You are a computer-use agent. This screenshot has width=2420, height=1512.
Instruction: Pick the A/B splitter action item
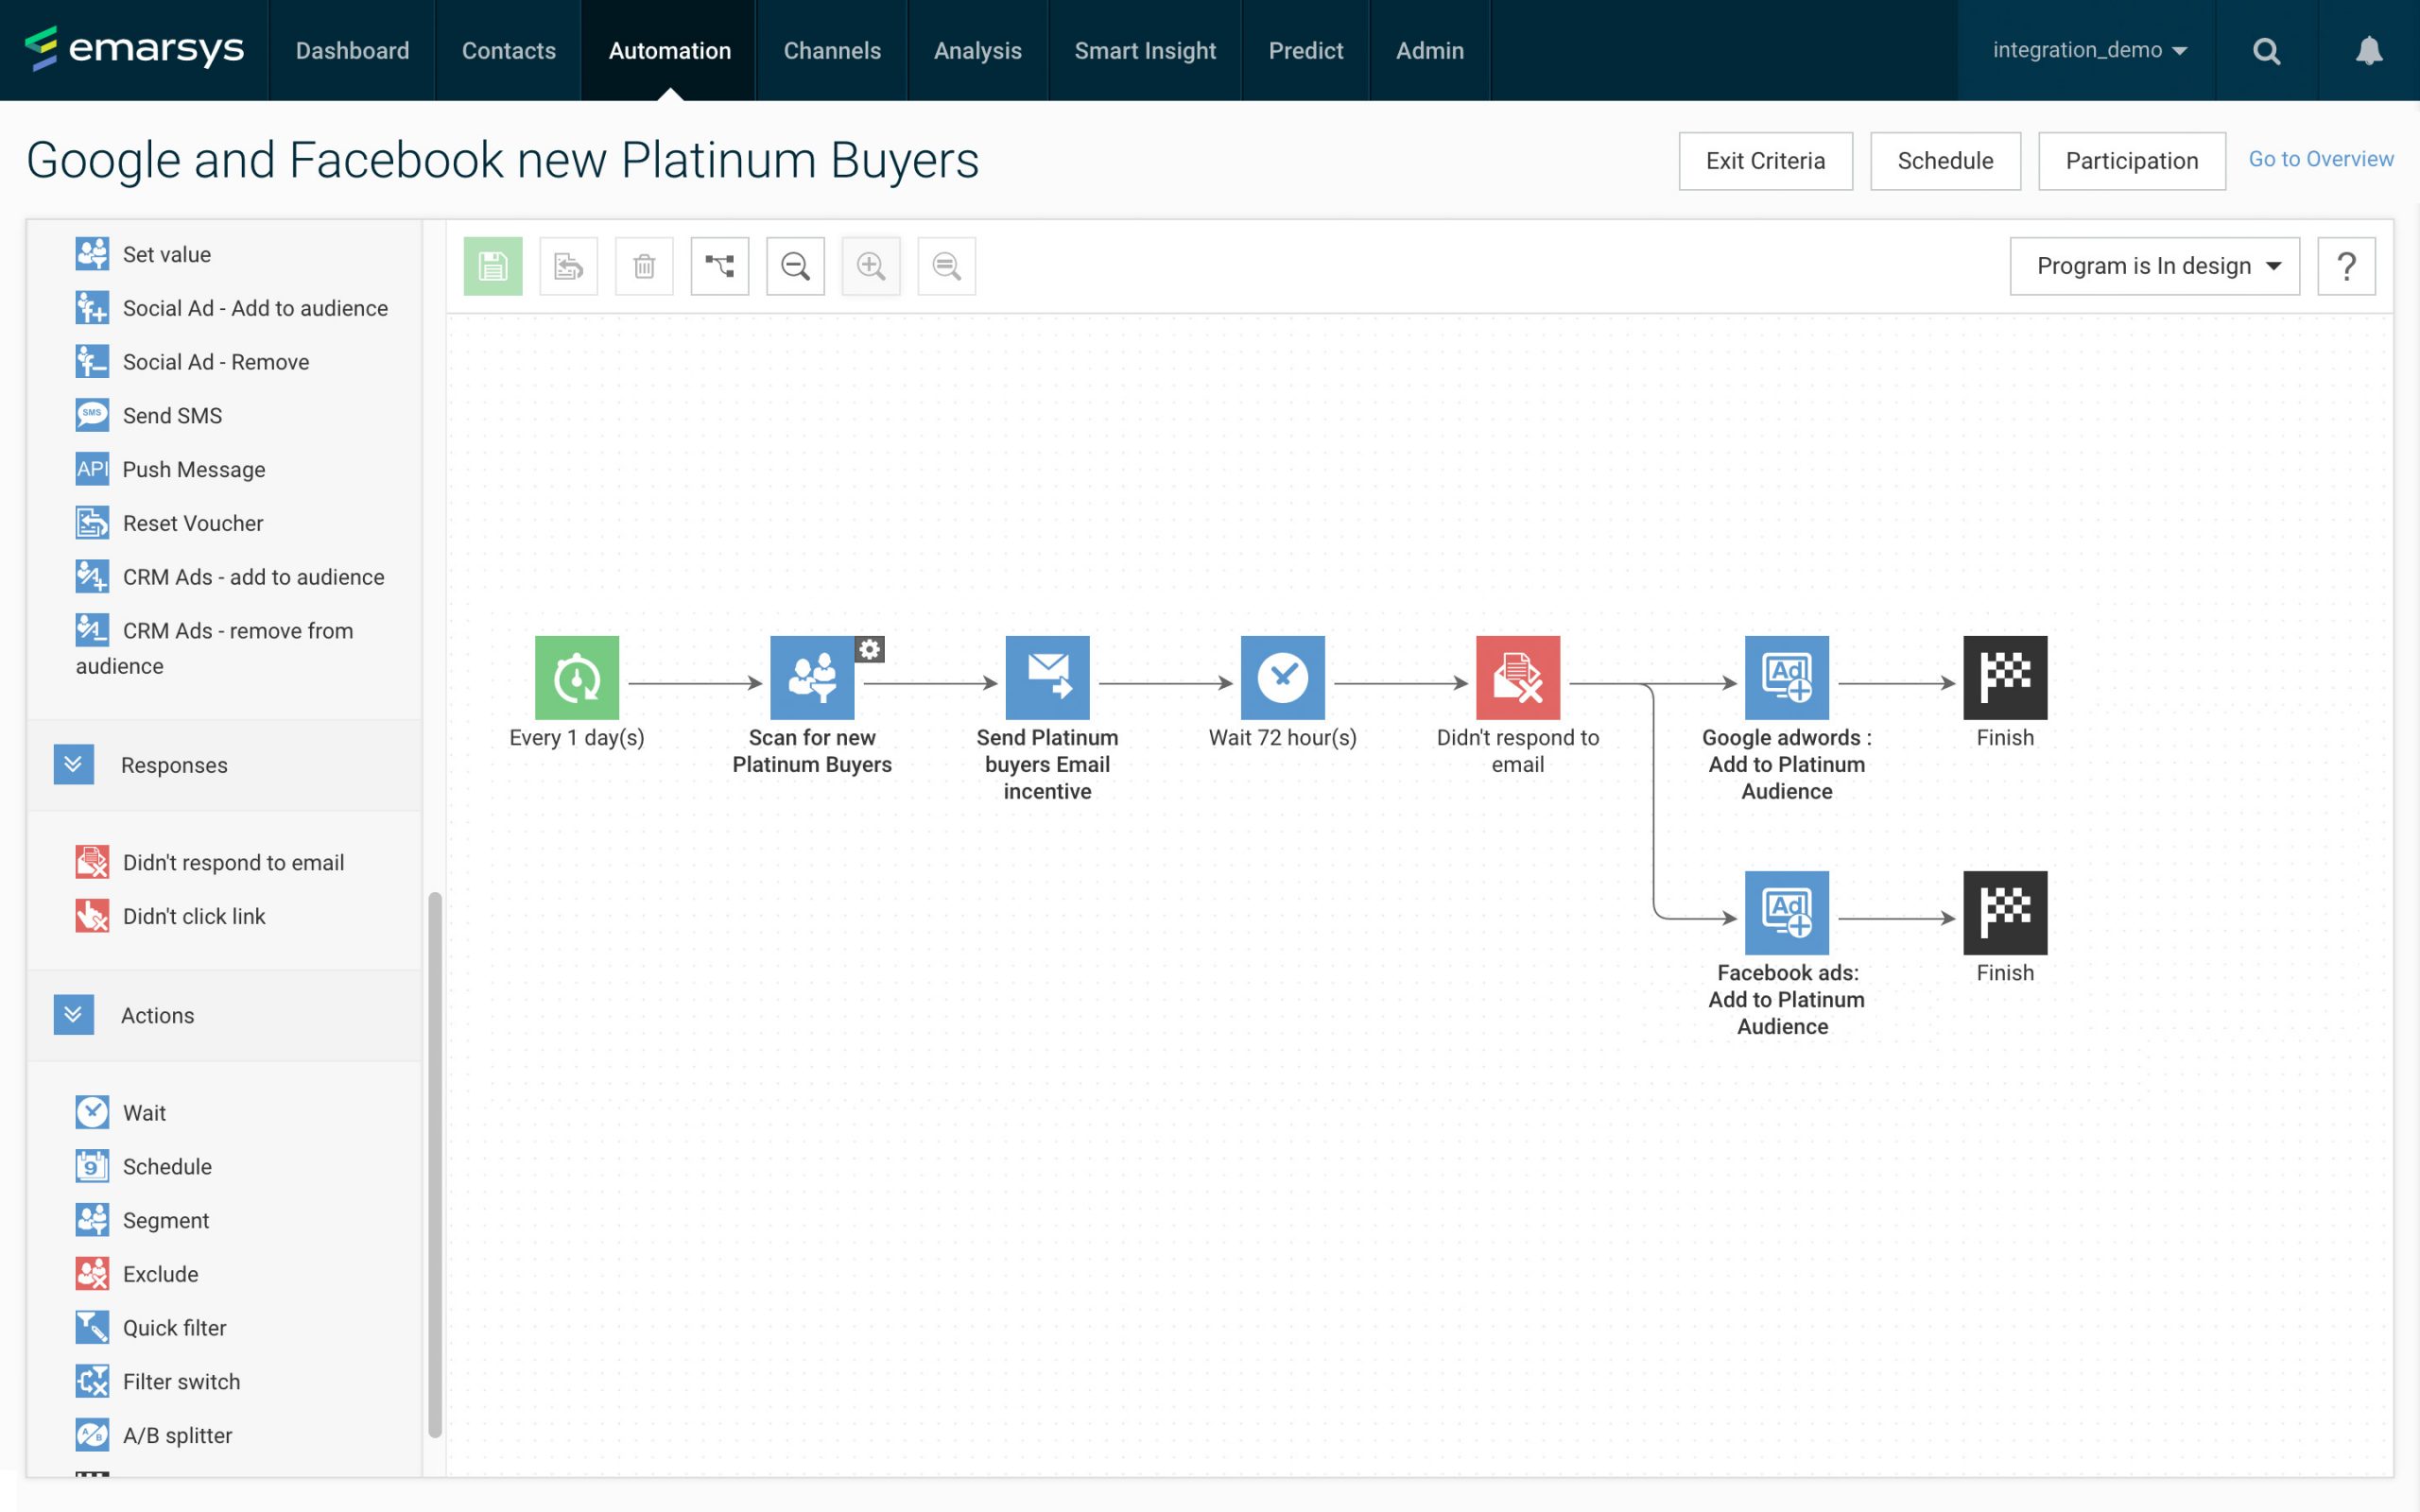[154, 1435]
